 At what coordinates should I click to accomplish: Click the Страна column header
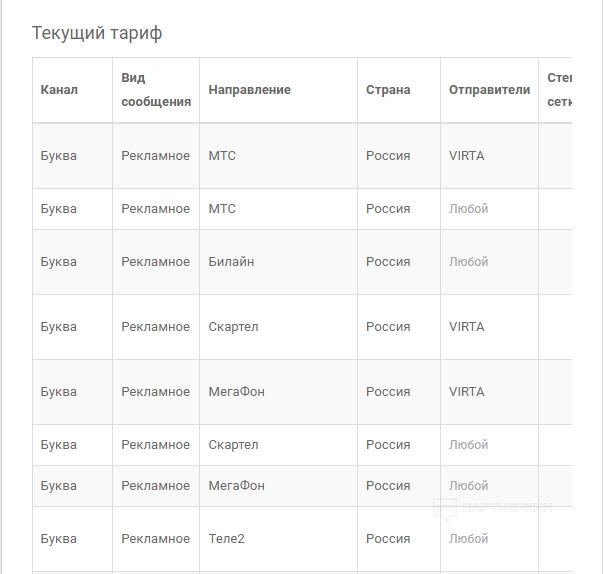[387, 90]
